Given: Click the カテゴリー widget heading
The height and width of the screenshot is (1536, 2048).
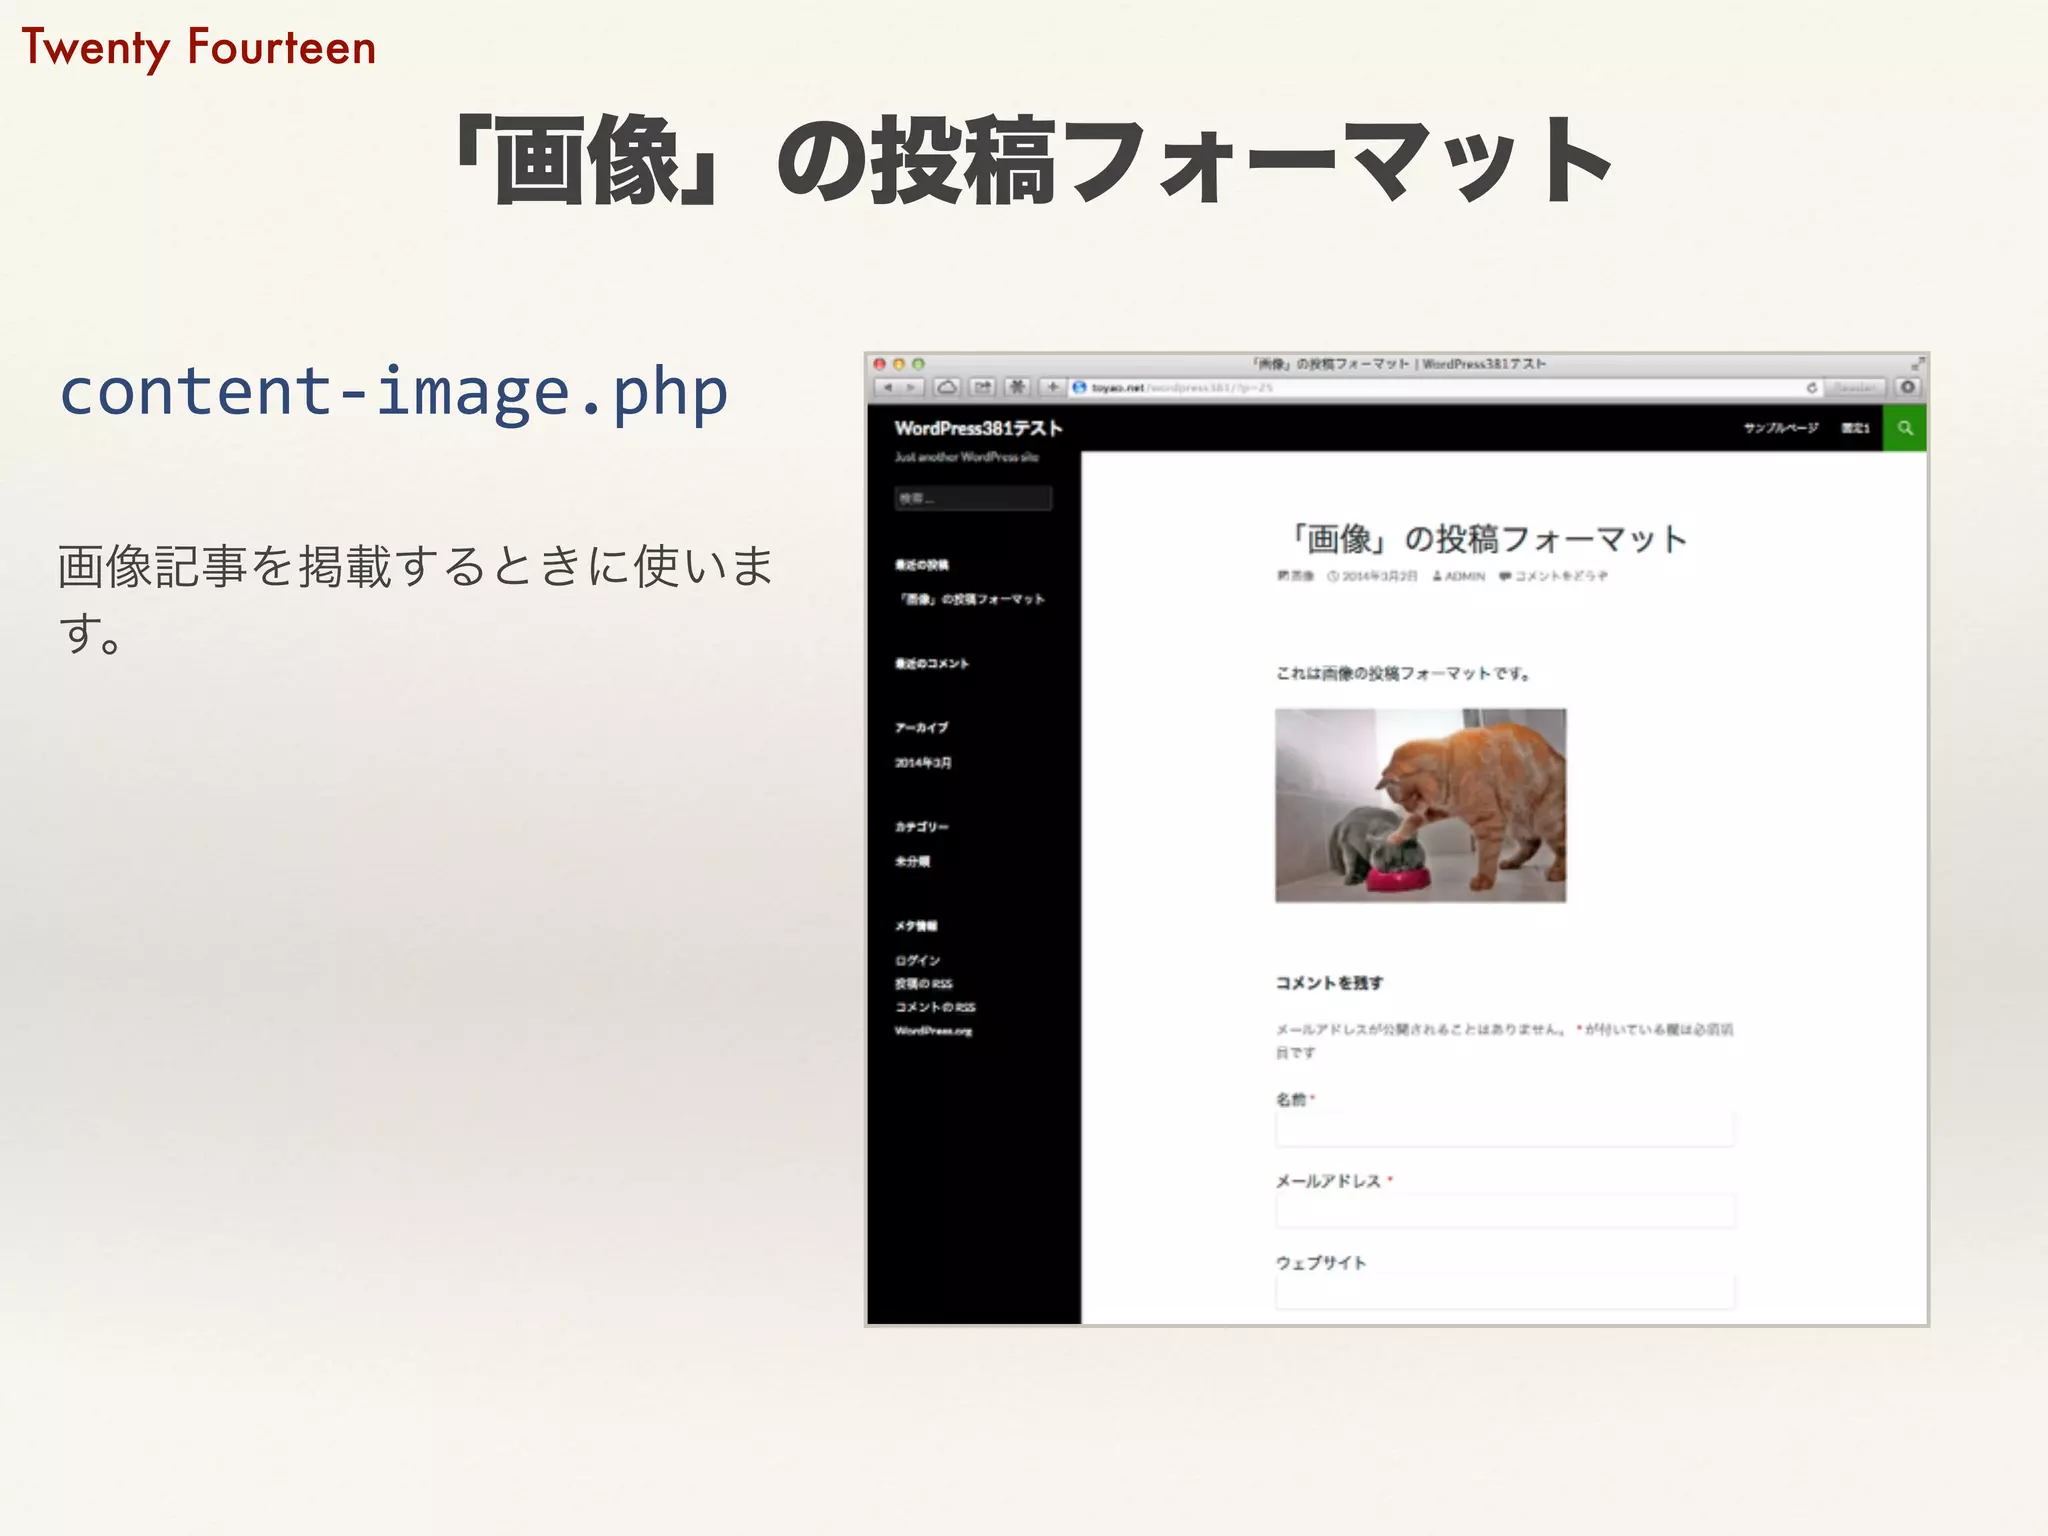Looking at the screenshot, I should pos(921,826).
